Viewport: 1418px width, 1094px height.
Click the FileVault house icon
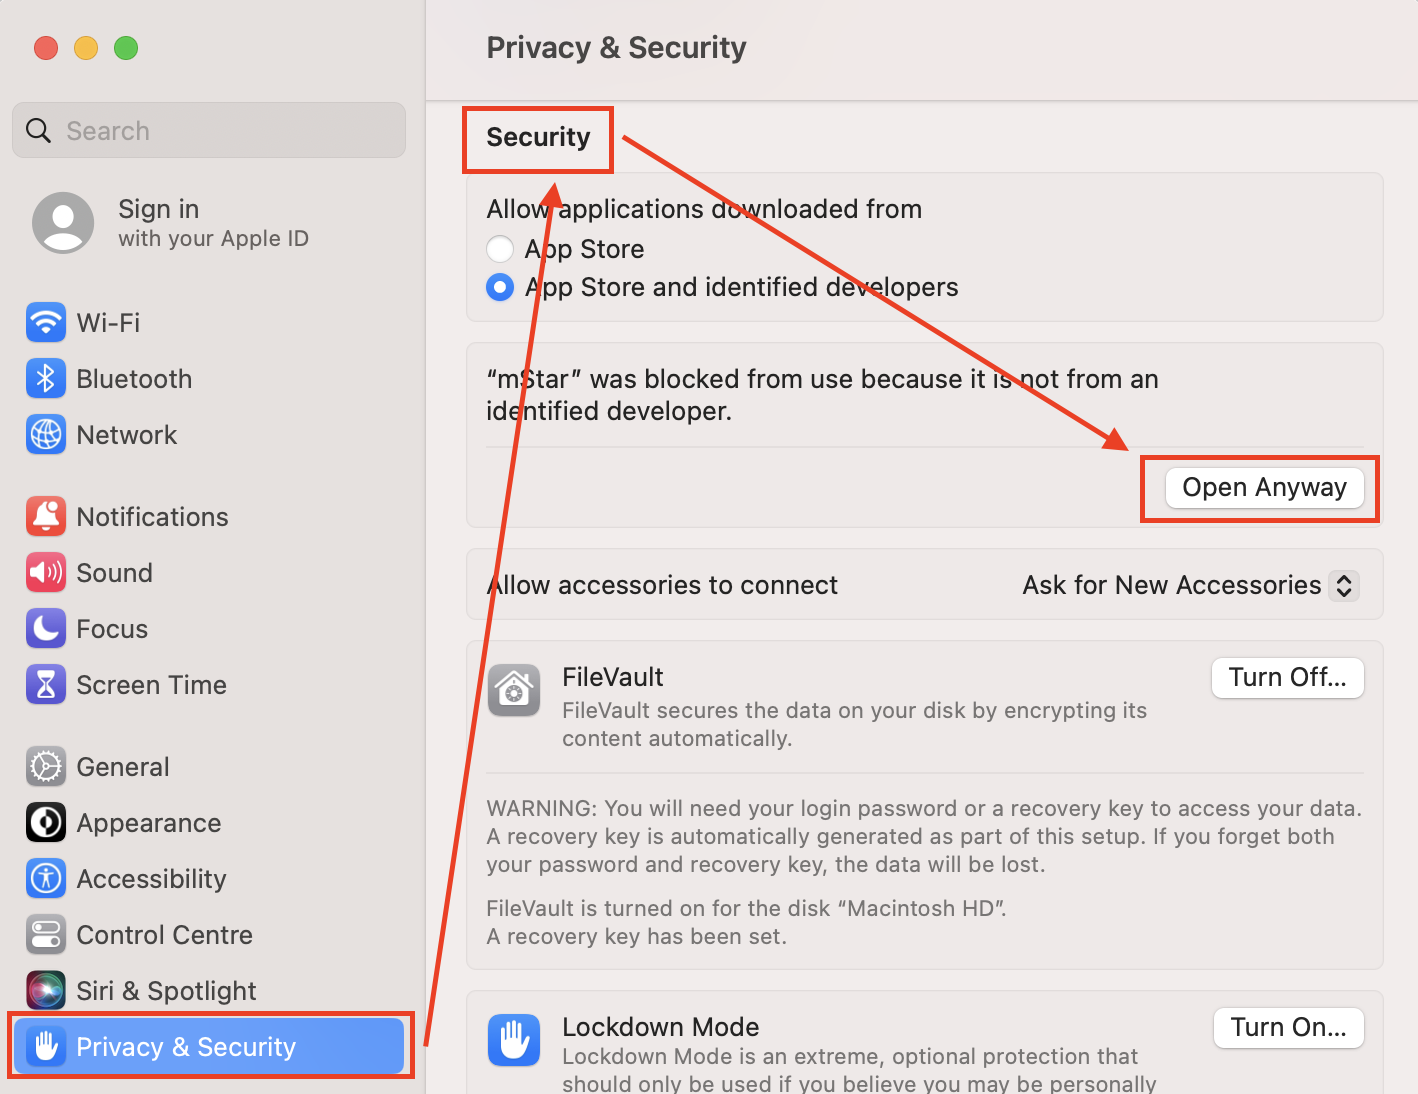tap(513, 690)
